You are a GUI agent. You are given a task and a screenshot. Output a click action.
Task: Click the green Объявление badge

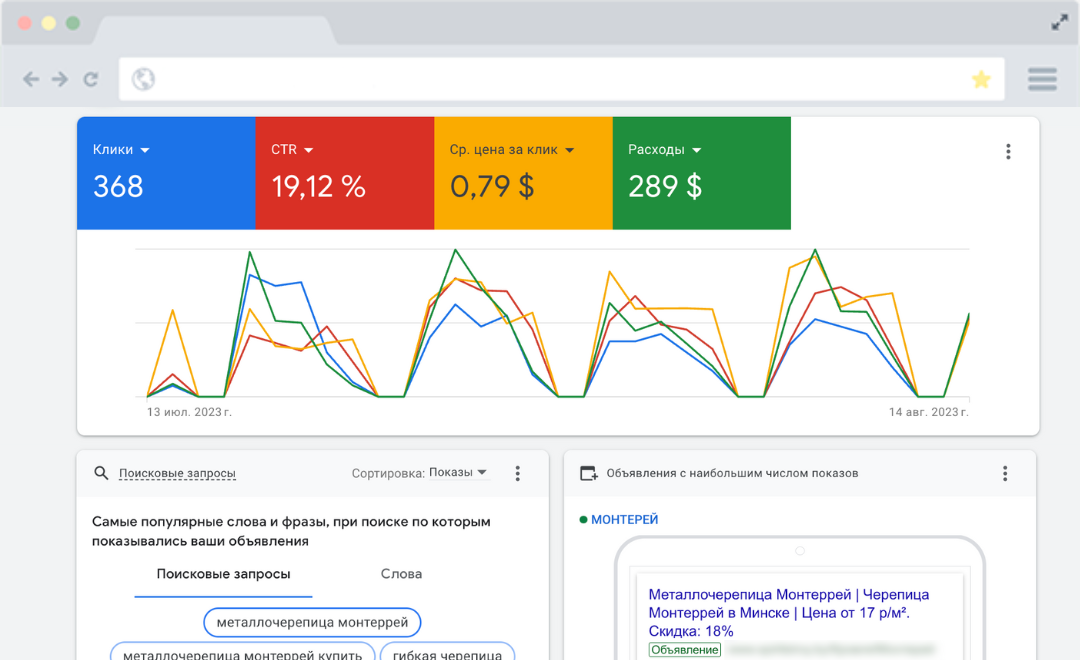coord(685,650)
